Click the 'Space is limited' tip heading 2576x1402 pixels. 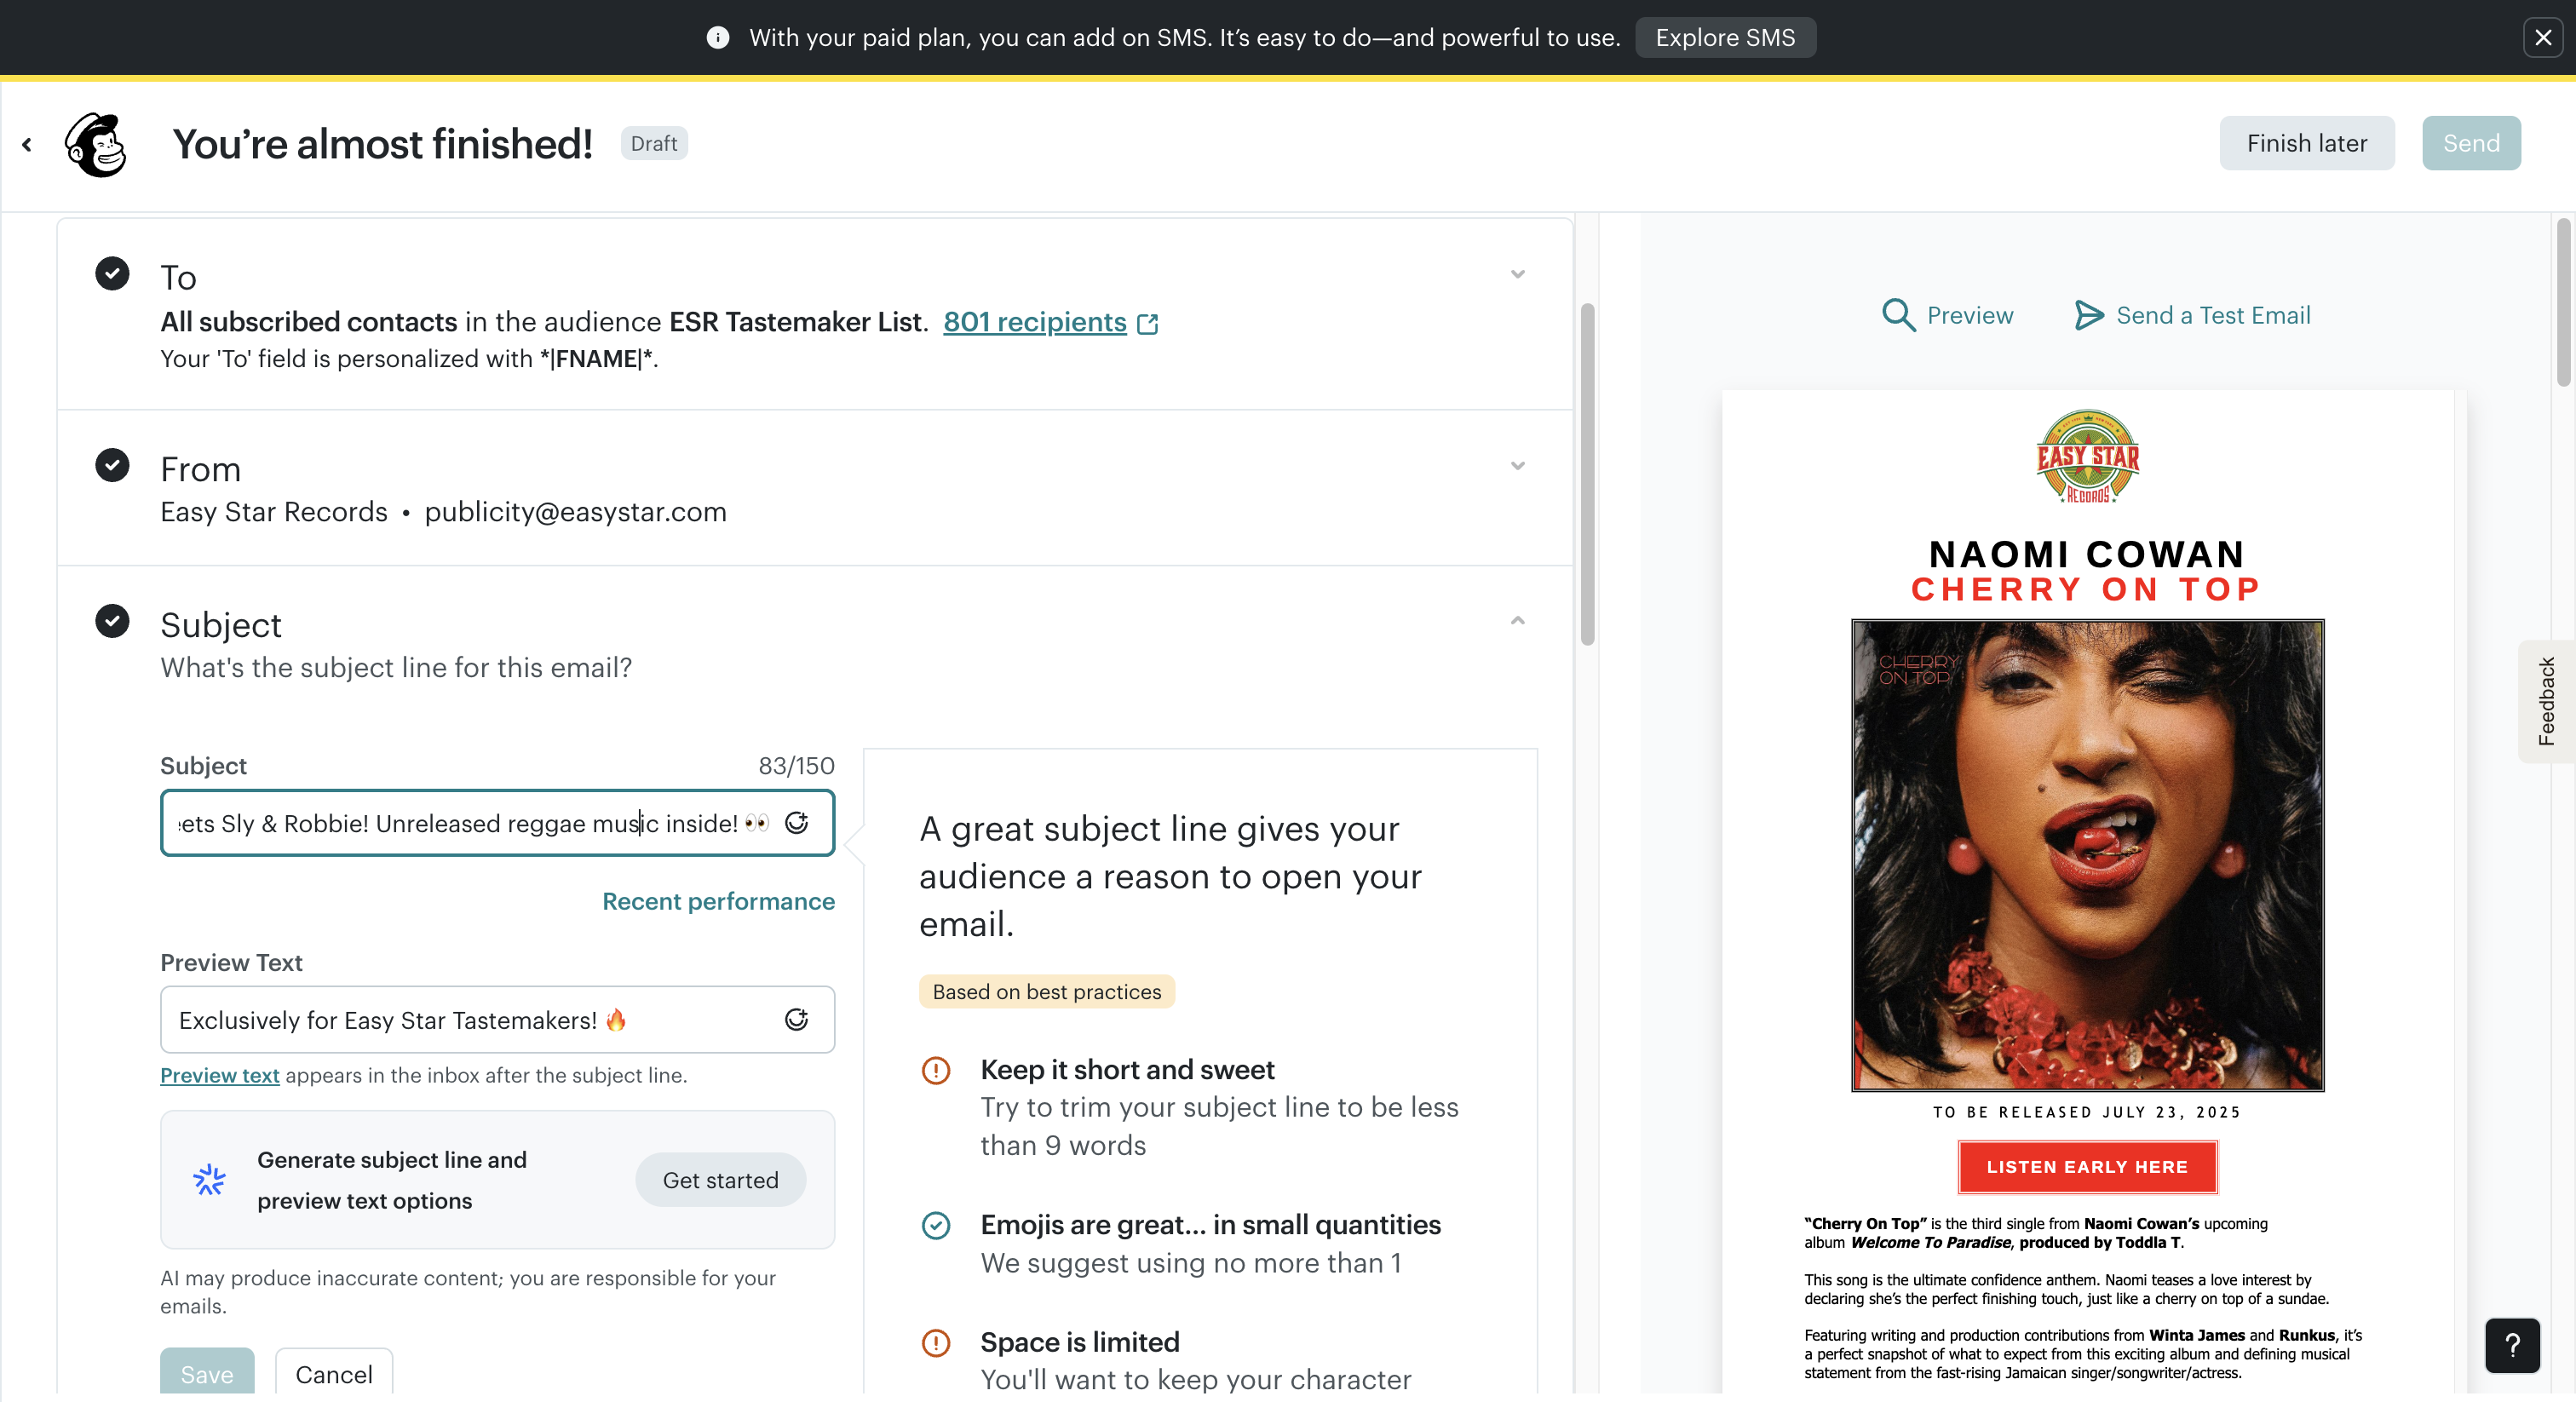pyautogui.click(x=1080, y=1342)
